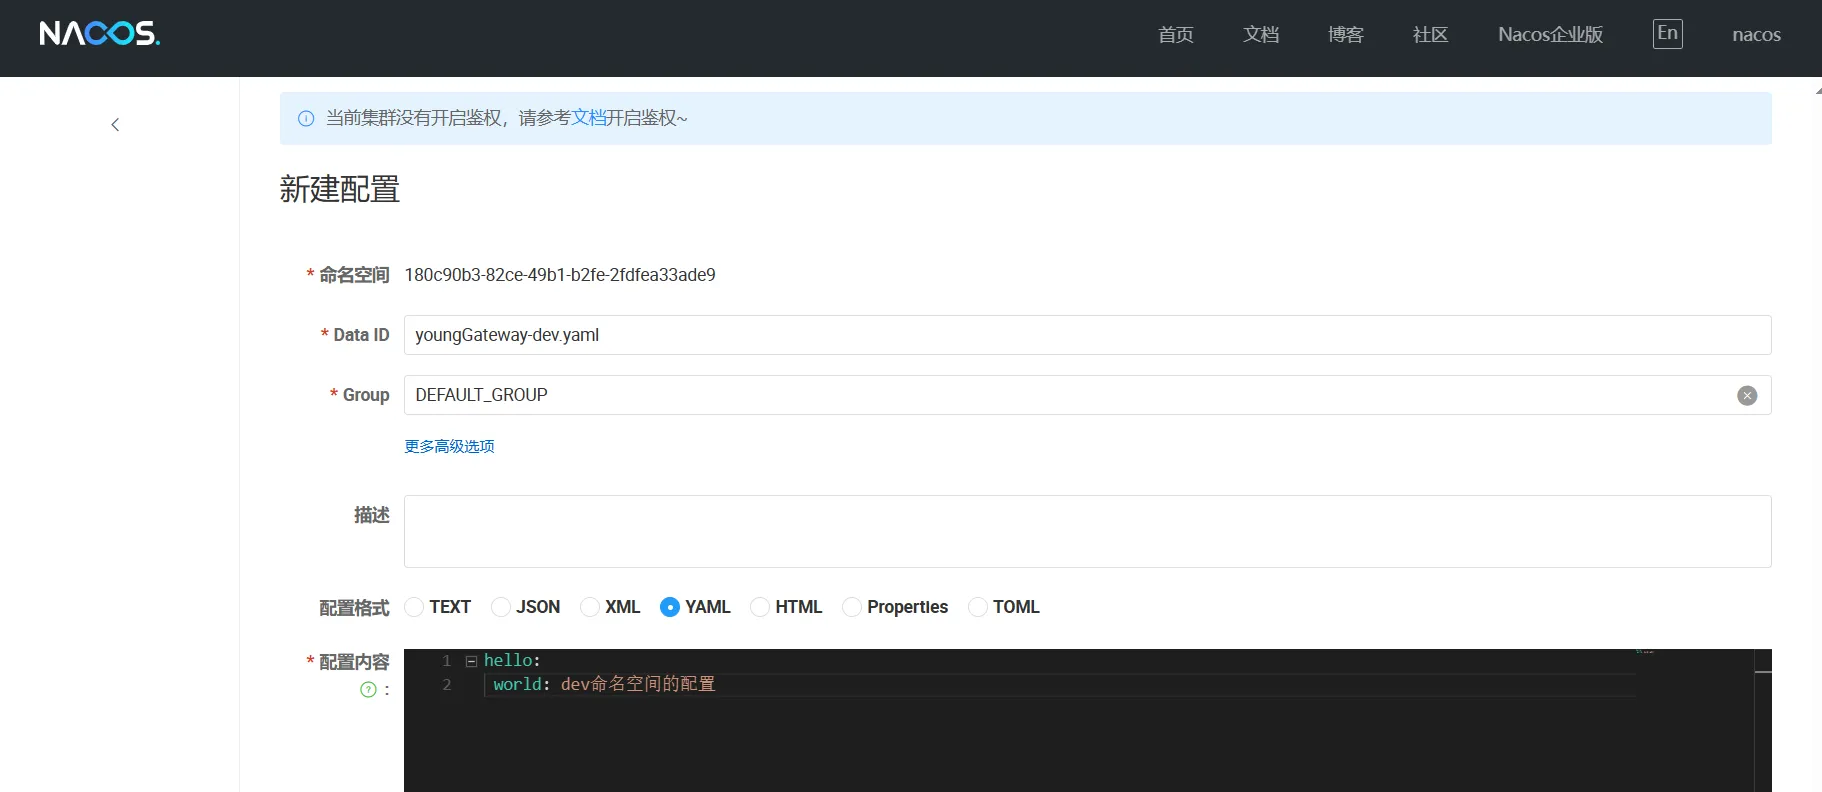The image size is (1822, 792).
Task: Pick the XML format option
Action: (590, 607)
